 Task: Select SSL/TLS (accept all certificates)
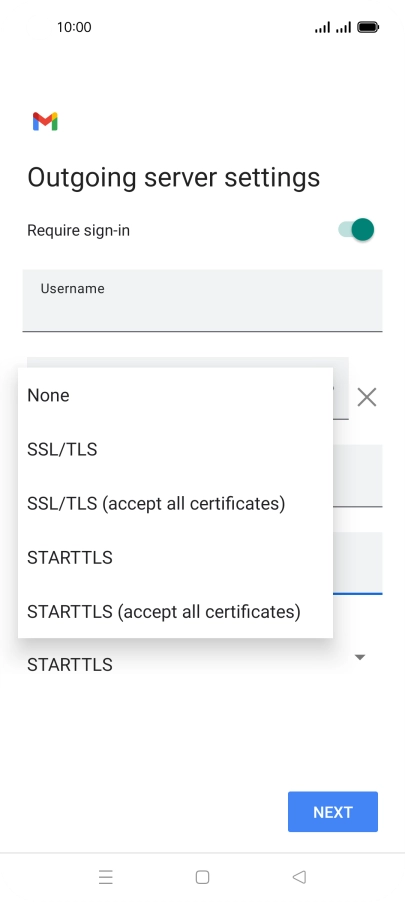tap(175, 503)
